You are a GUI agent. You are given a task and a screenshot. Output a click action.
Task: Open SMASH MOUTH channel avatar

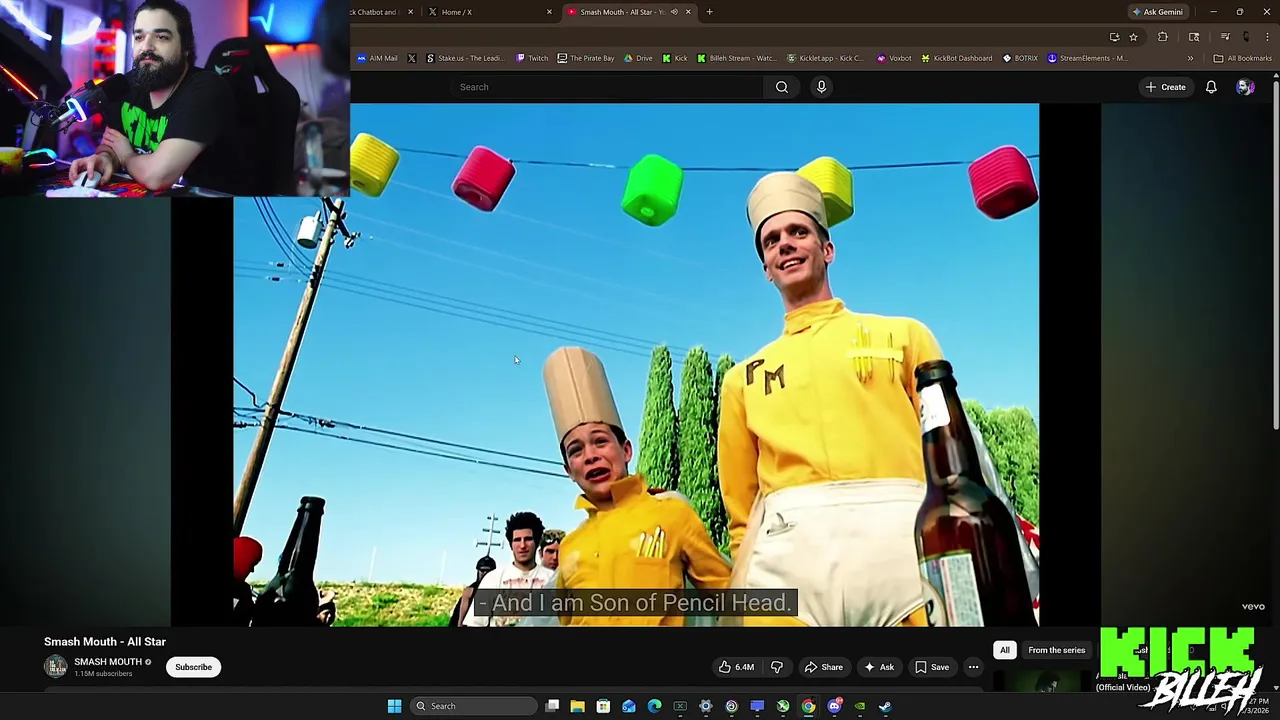coord(56,666)
